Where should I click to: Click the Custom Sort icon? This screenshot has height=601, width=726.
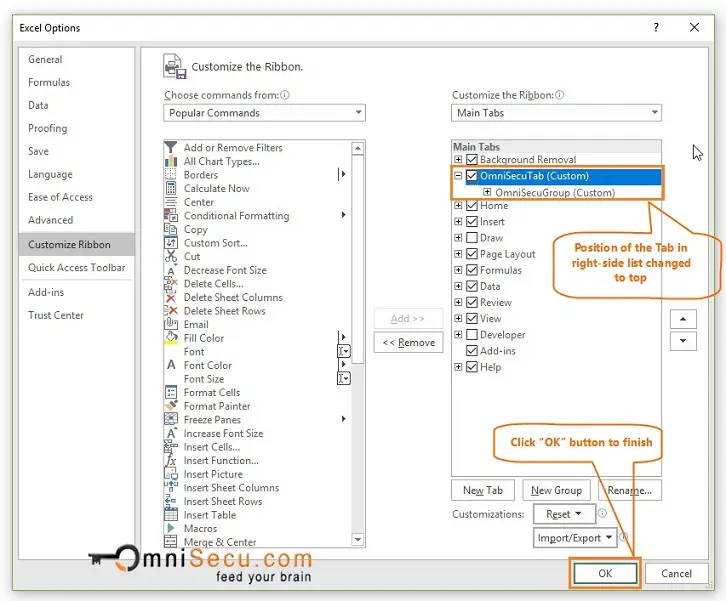pos(171,243)
